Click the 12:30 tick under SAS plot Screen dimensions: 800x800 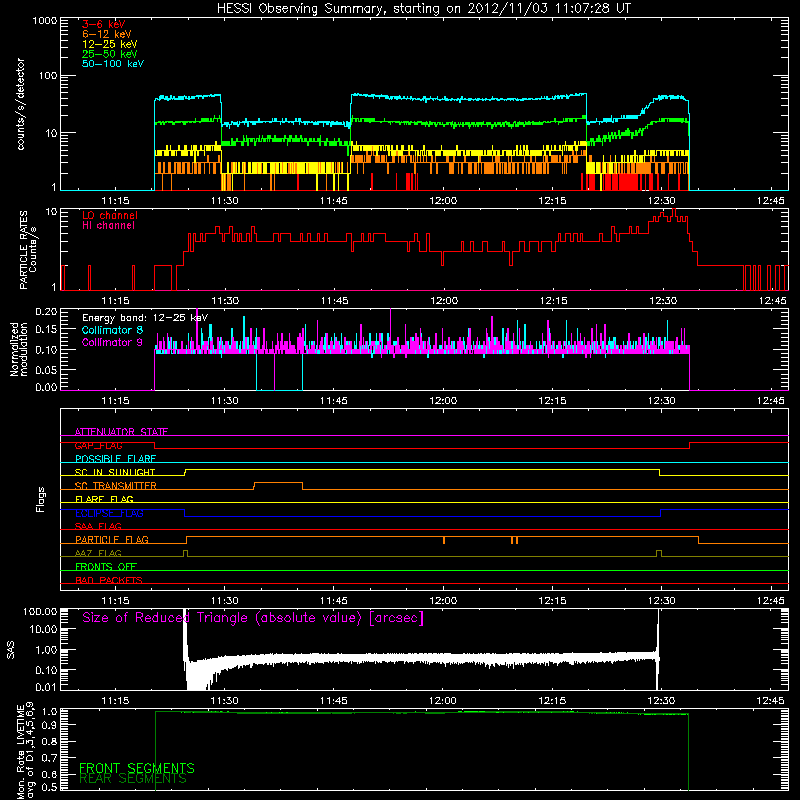661,701
